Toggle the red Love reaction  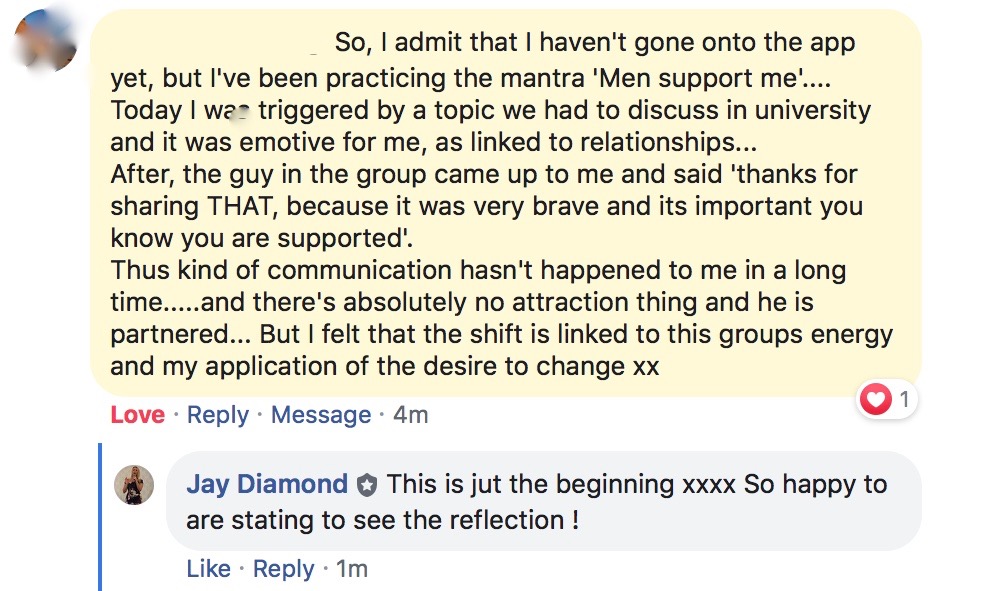pyautogui.click(x=137, y=415)
